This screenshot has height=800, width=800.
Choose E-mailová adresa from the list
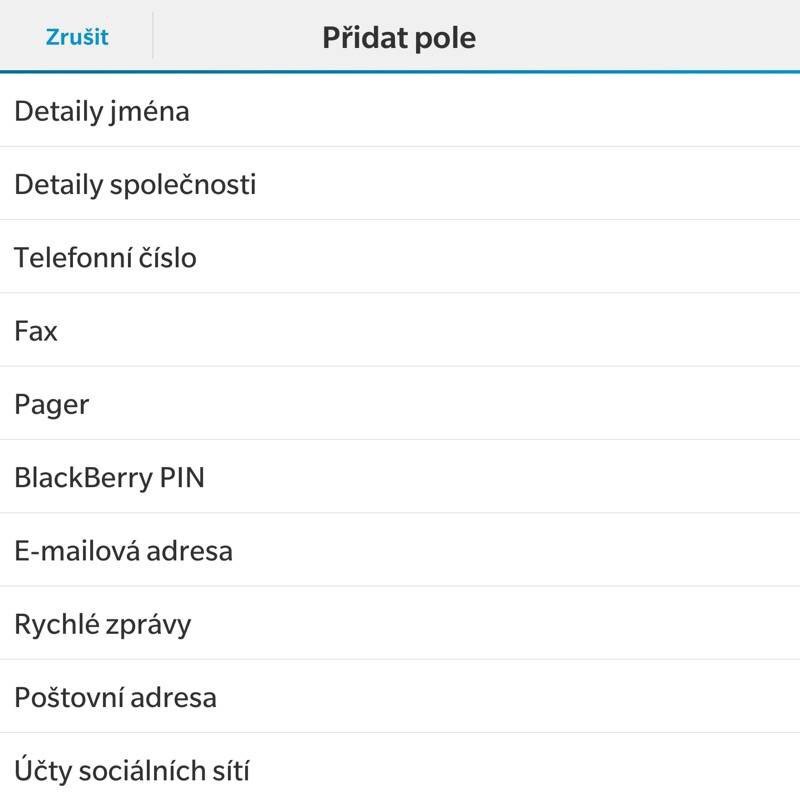point(400,550)
